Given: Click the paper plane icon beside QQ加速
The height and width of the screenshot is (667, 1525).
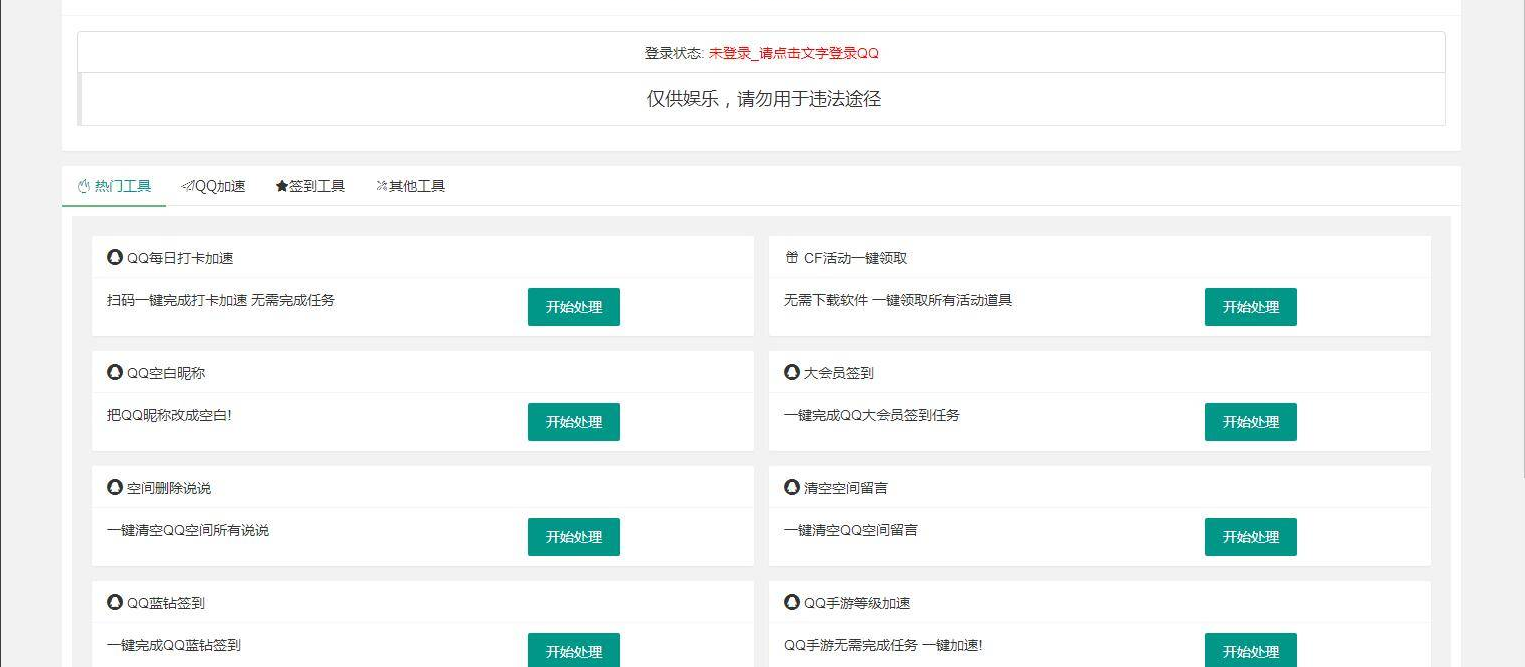Looking at the screenshot, I should [x=186, y=185].
